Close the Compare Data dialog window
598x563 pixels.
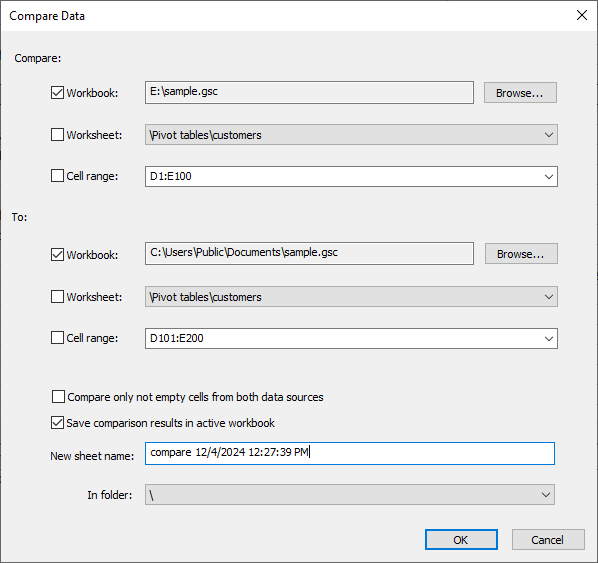[x=582, y=15]
